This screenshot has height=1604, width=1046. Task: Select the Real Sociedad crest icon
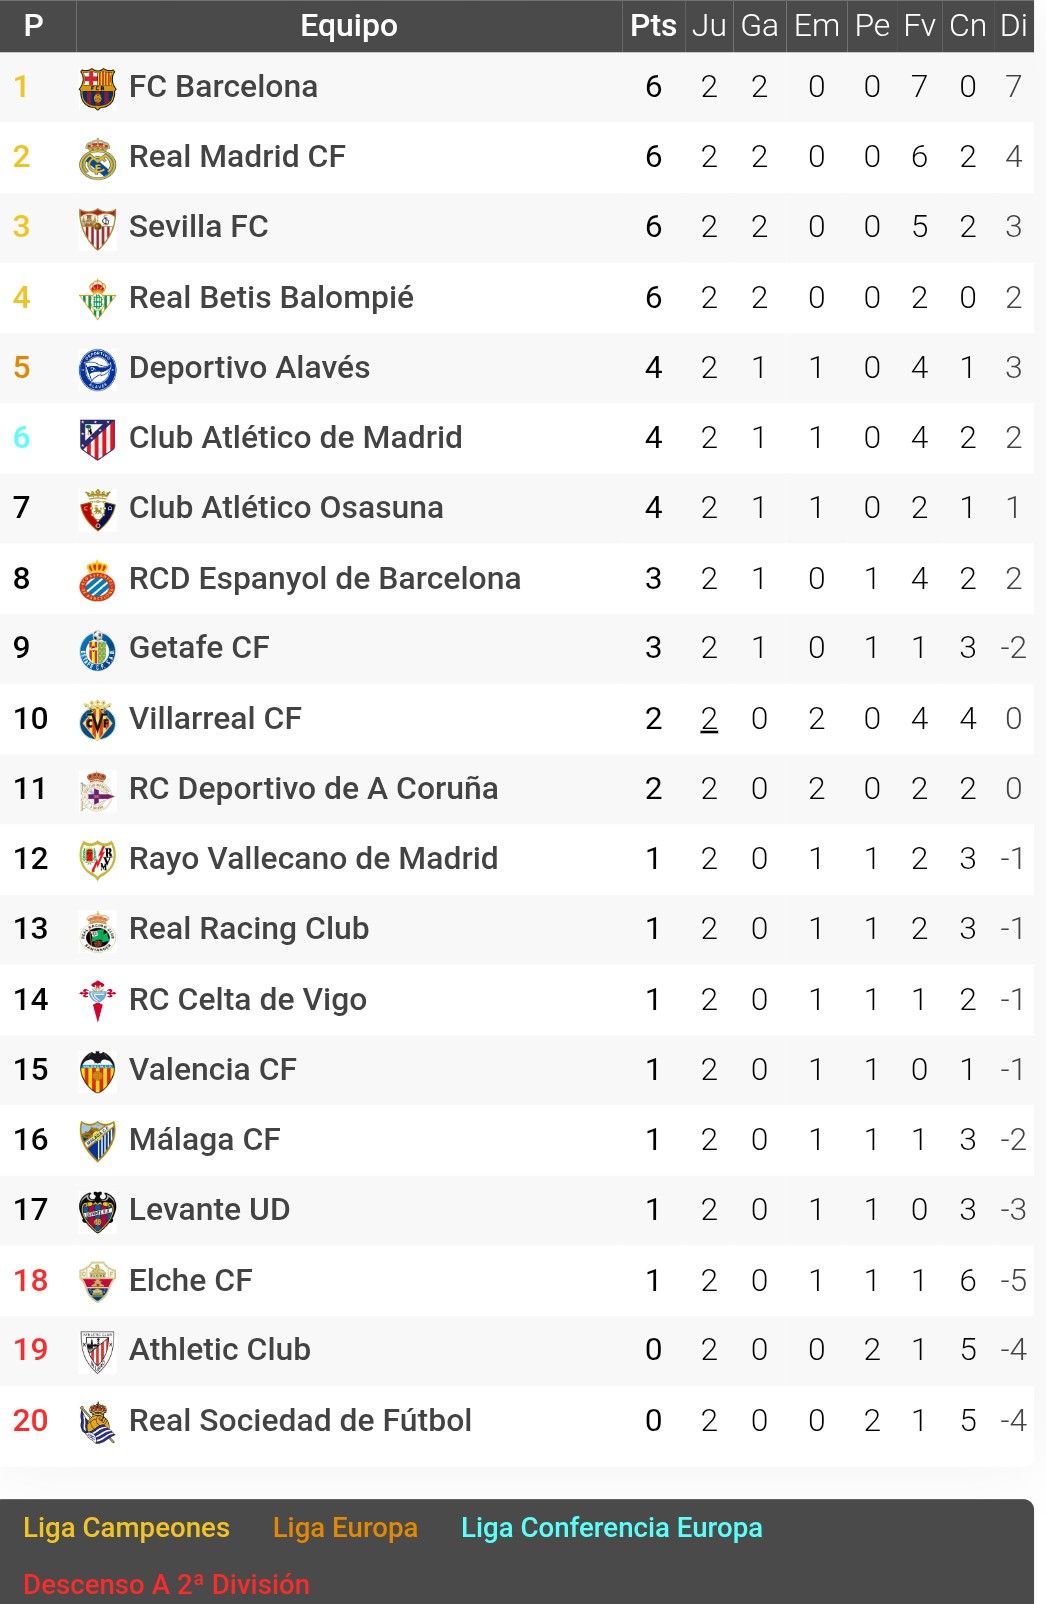point(97,1422)
